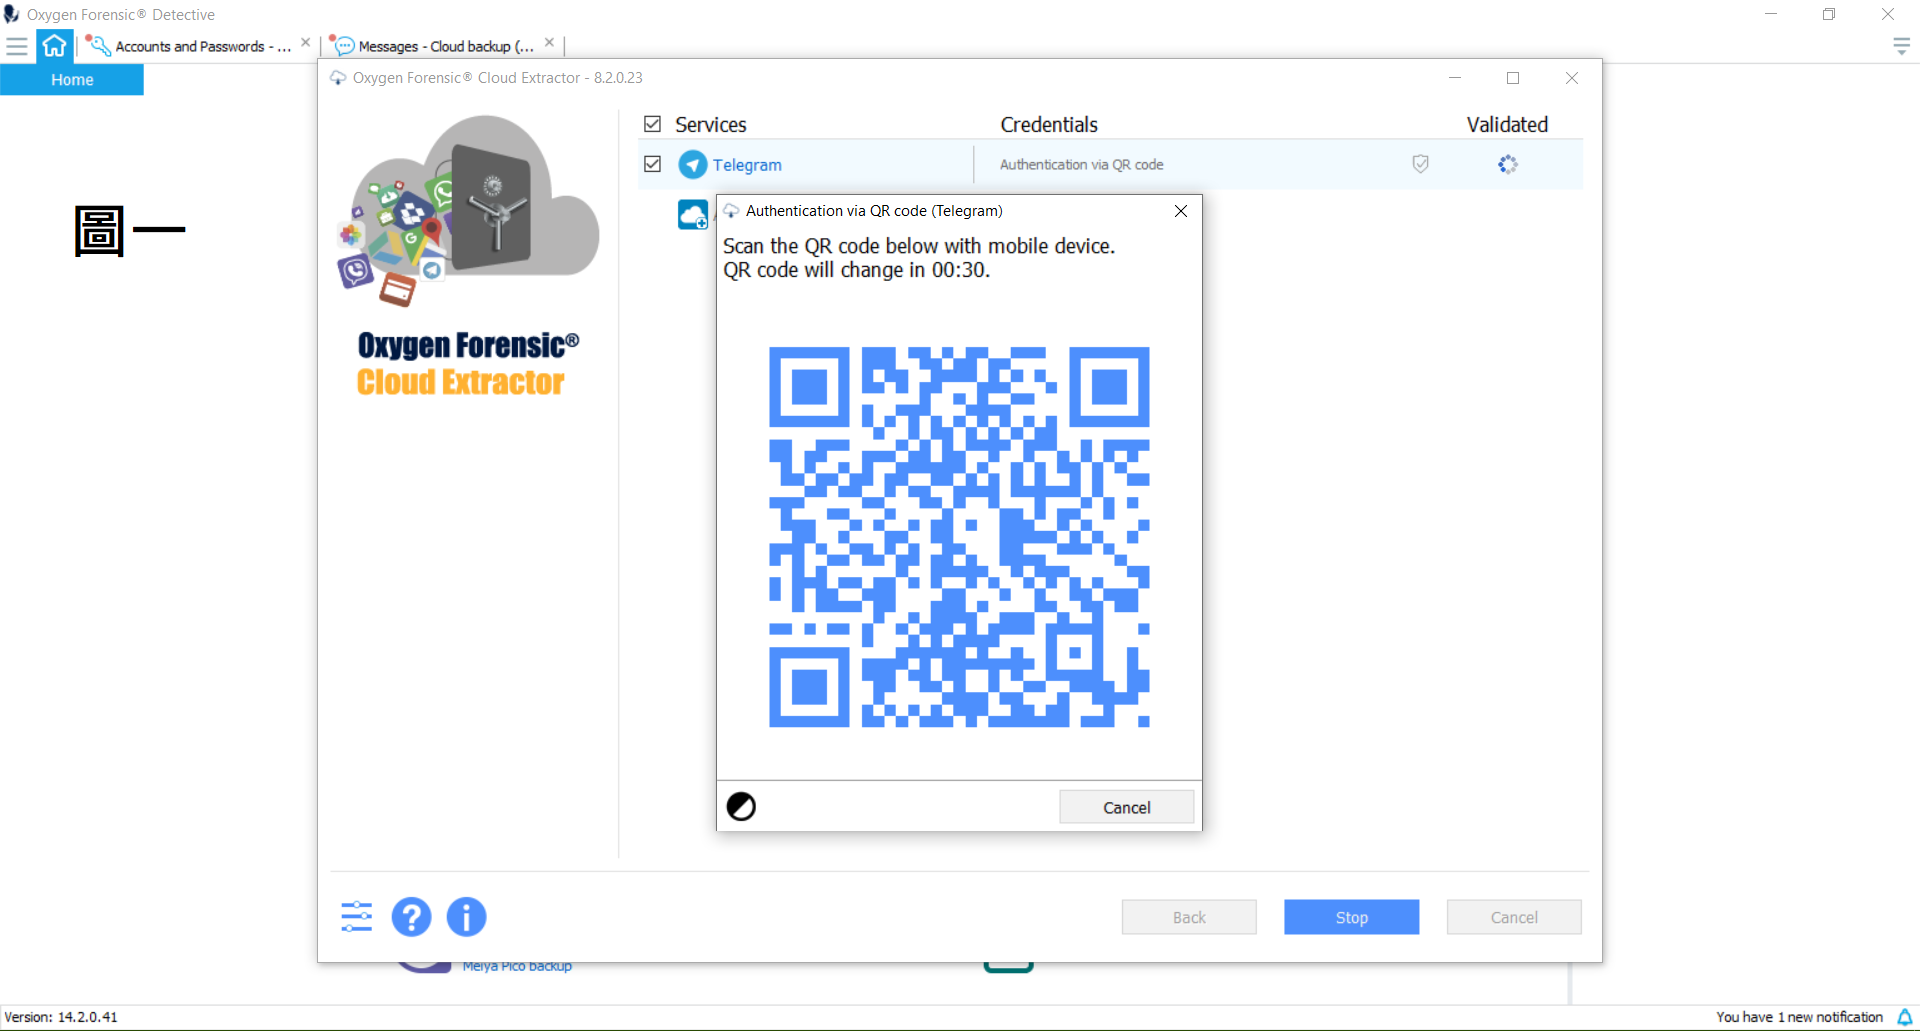Uncheck the Telegram service checkbox
Image resolution: width=1920 pixels, height=1031 pixels.
(653, 164)
